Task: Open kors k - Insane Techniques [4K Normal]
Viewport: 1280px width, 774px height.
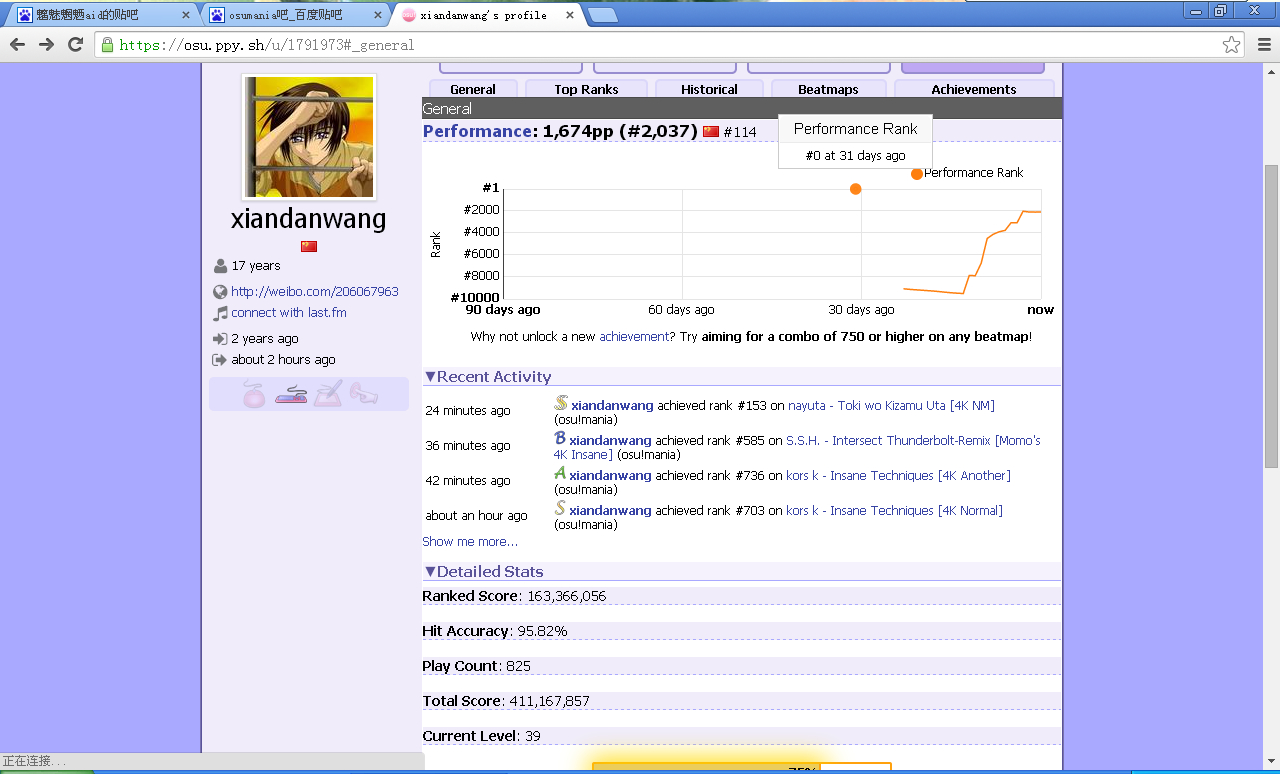Action: tap(894, 510)
